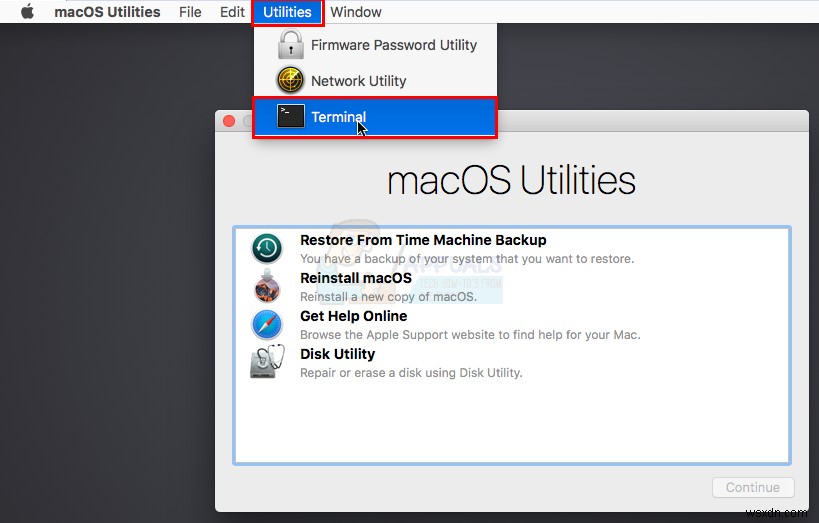
Task: Choose Firmware Password Utility menu entry
Action: click(x=376, y=45)
